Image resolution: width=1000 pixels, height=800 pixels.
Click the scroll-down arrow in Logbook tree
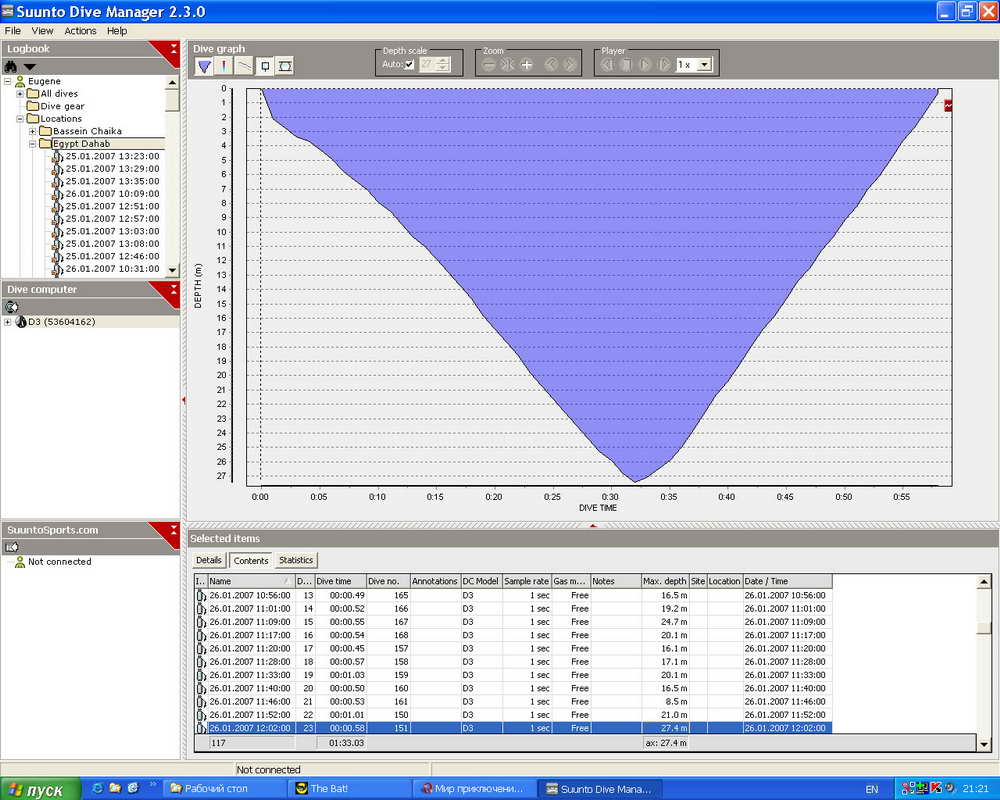172,270
